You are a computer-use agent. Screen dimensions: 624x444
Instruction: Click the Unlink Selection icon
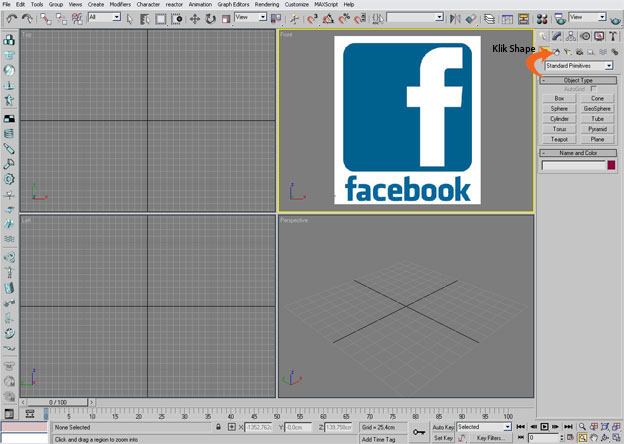point(61,19)
